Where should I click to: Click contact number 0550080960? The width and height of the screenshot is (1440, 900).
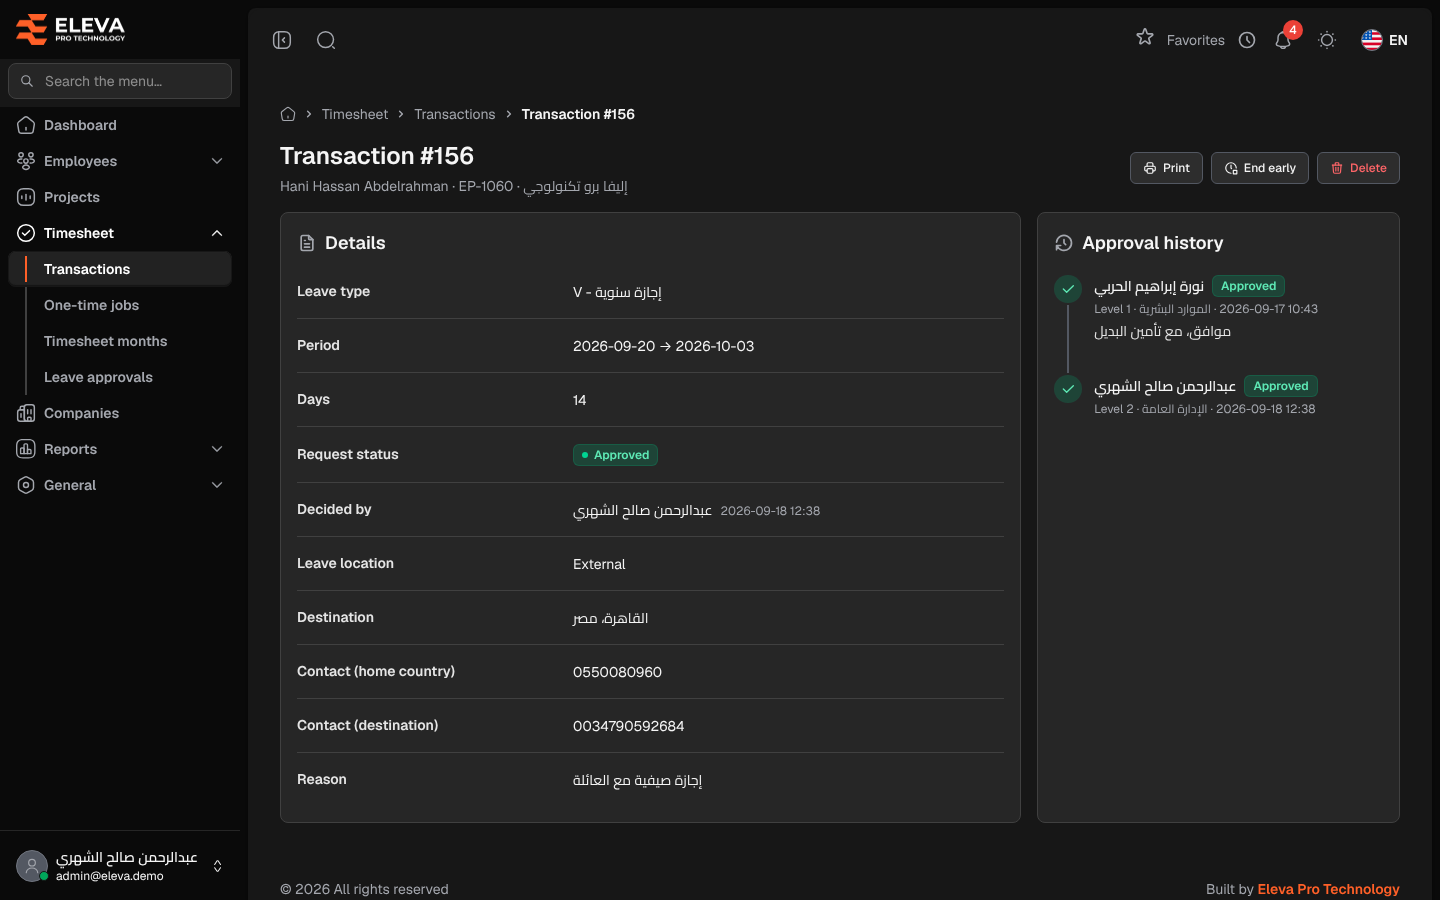point(617,672)
